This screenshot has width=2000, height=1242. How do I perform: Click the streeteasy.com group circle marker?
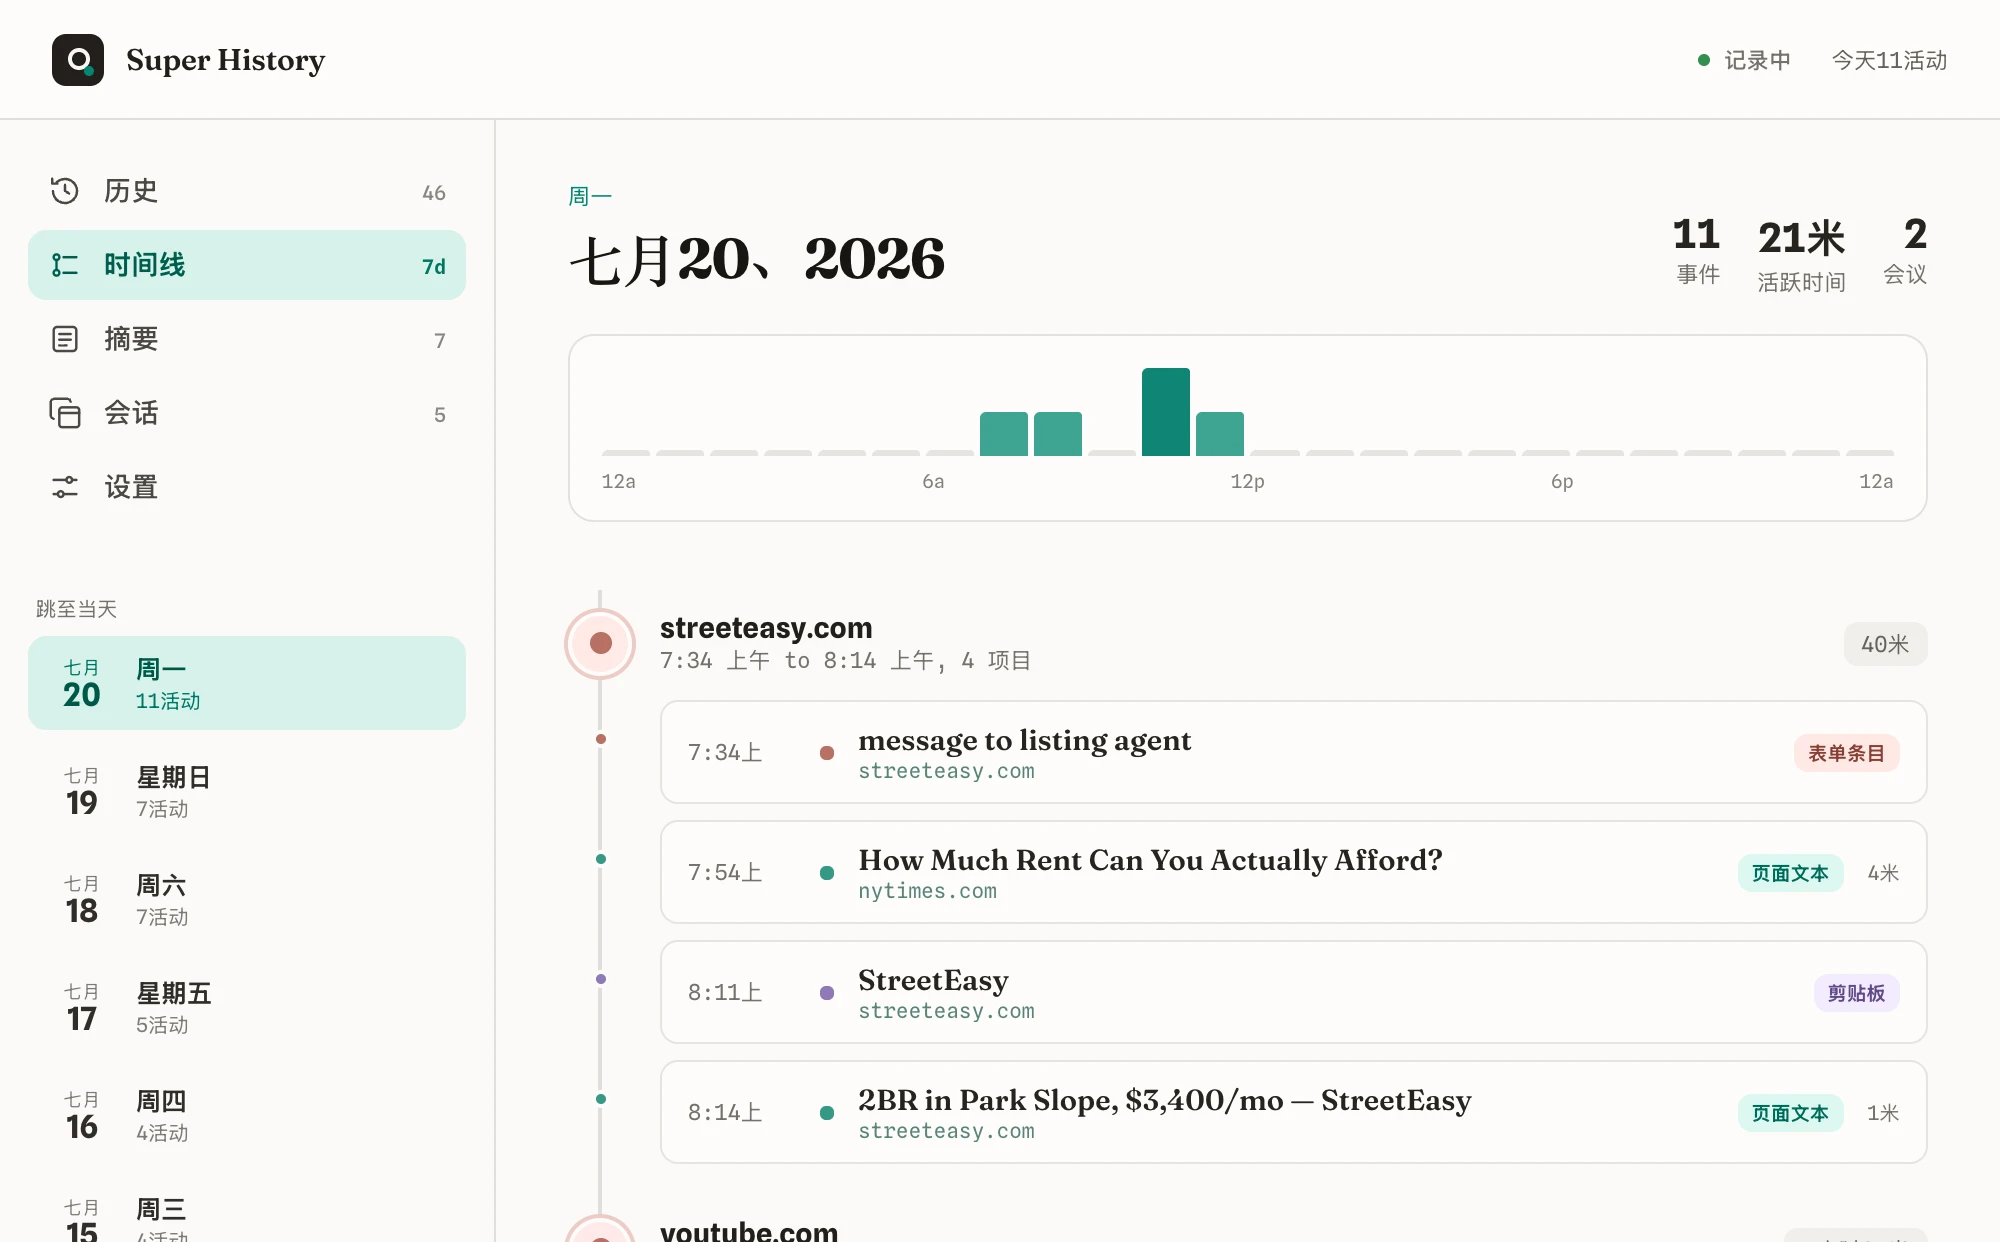coord(600,643)
